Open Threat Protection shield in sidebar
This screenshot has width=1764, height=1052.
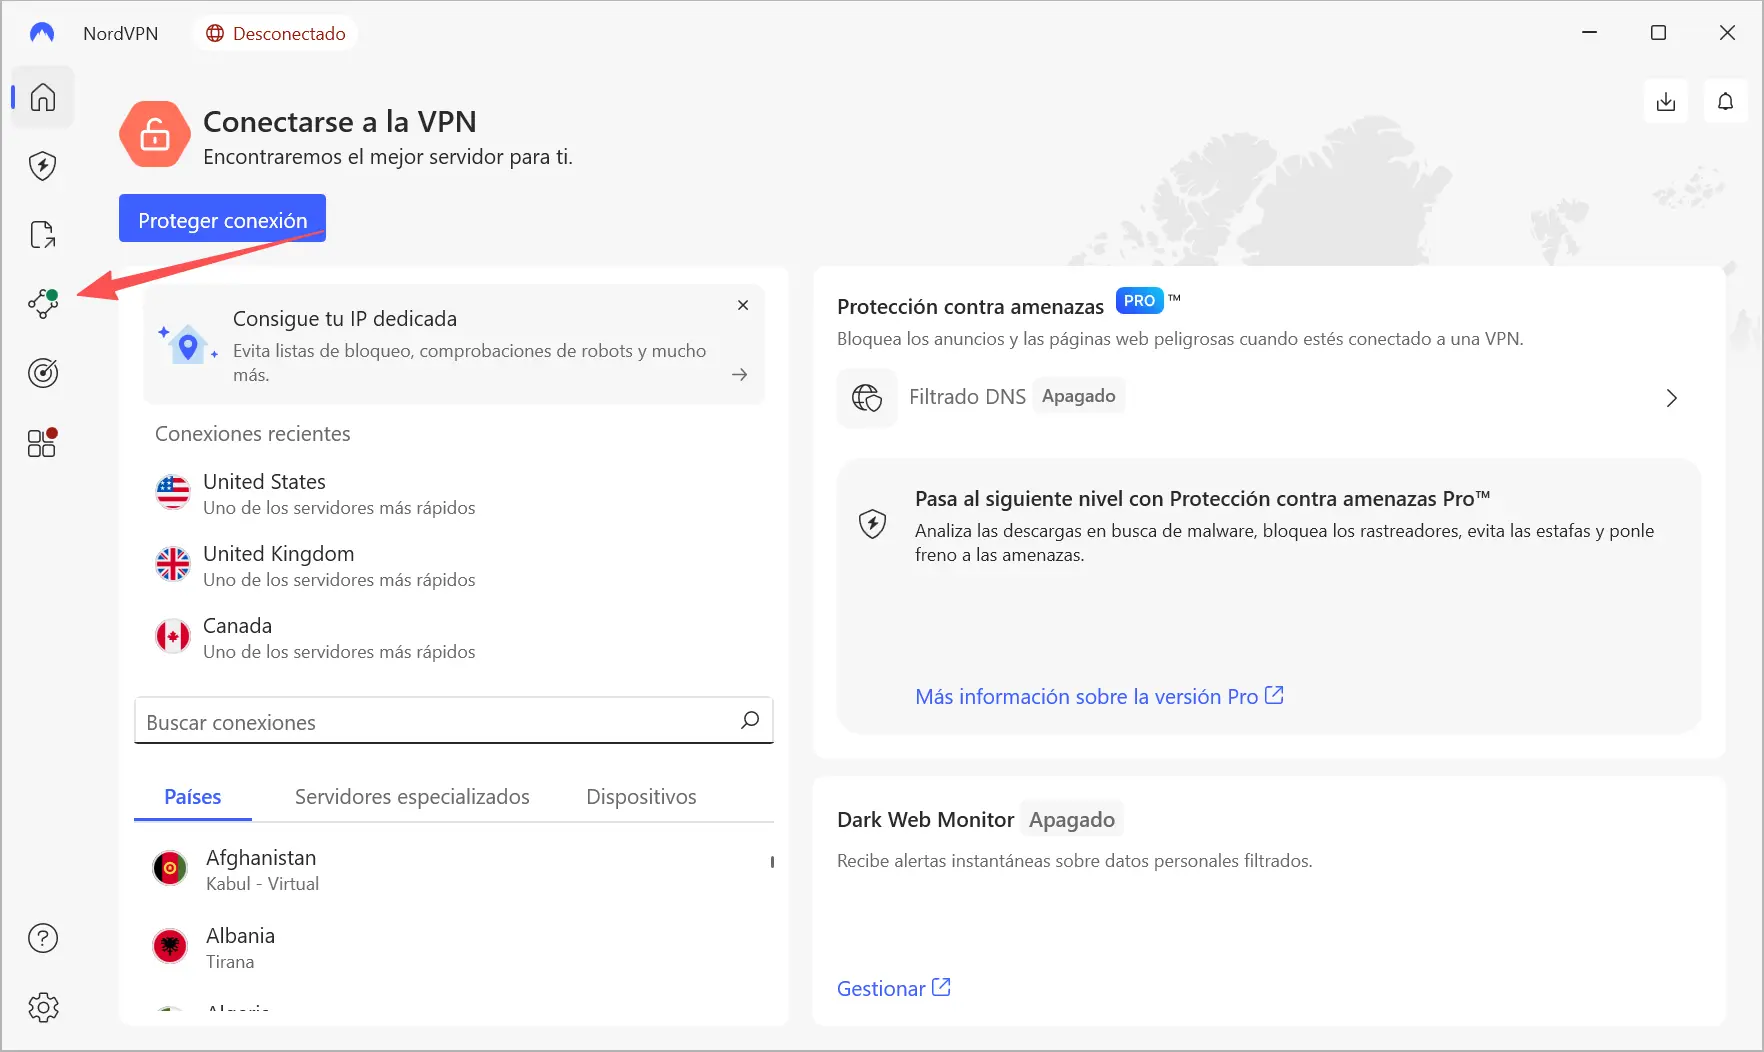pyautogui.click(x=43, y=166)
